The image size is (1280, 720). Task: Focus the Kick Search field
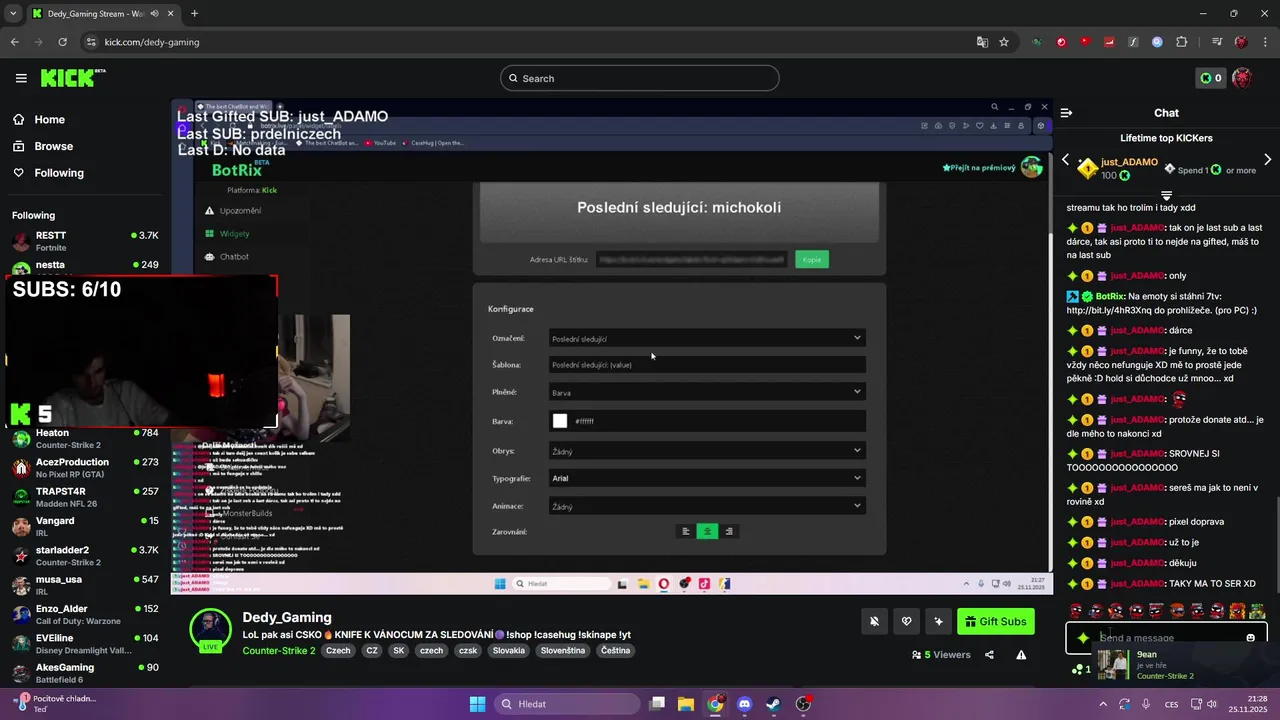pos(640,78)
